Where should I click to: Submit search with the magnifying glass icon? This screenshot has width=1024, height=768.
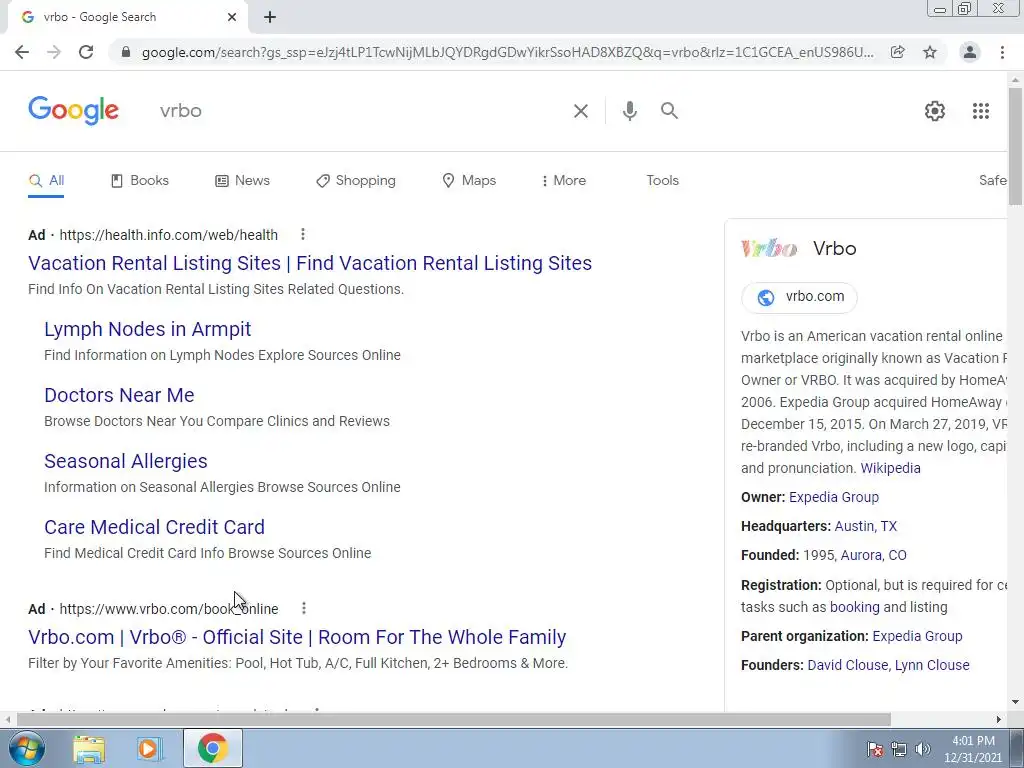(669, 111)
